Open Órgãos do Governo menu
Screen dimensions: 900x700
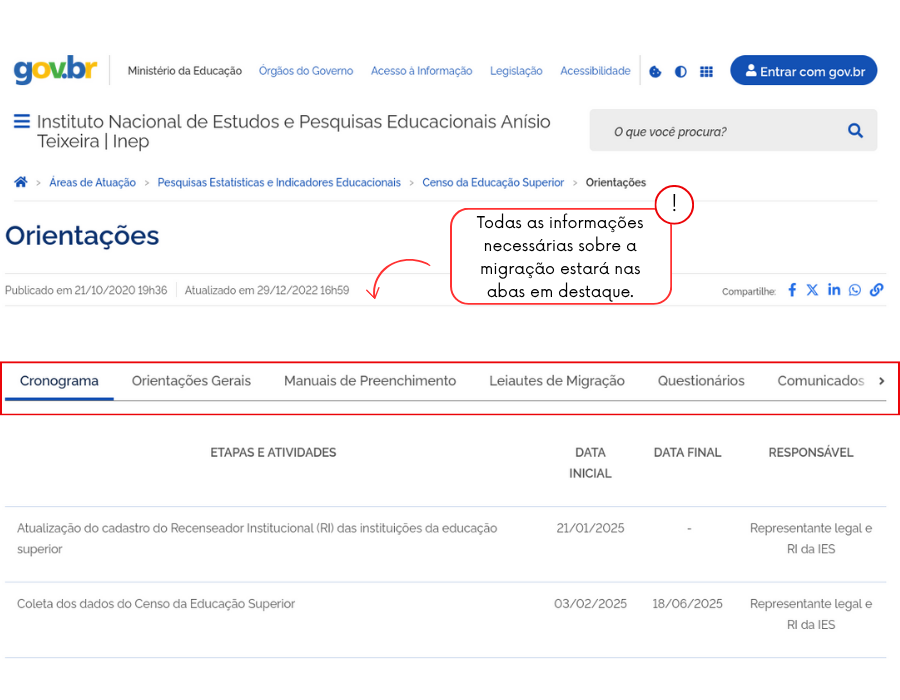(x=306, y=71)
